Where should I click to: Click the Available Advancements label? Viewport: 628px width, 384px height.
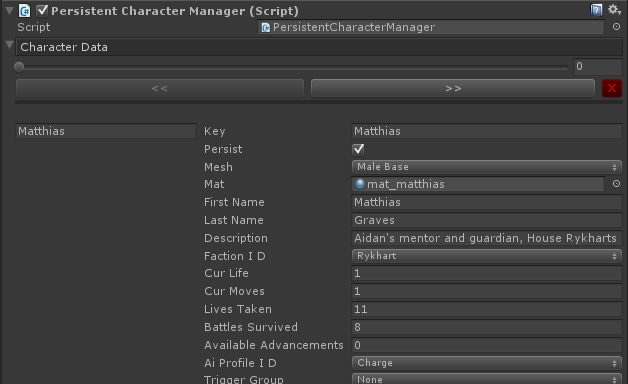click(x=274, y=345)
